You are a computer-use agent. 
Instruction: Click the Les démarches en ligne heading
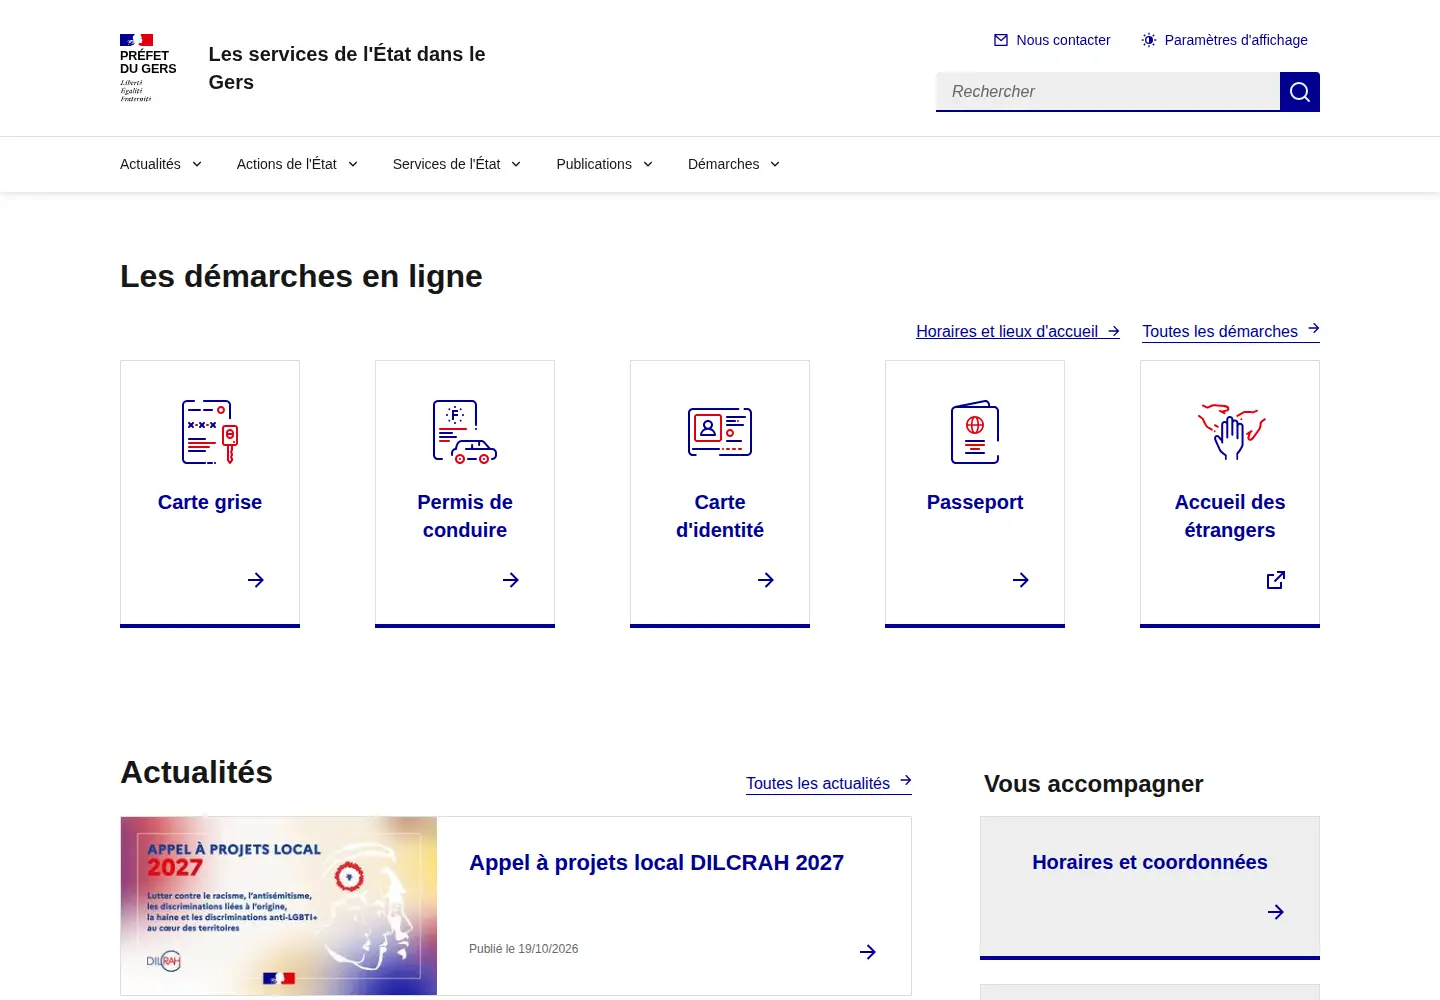coord(301,276)
